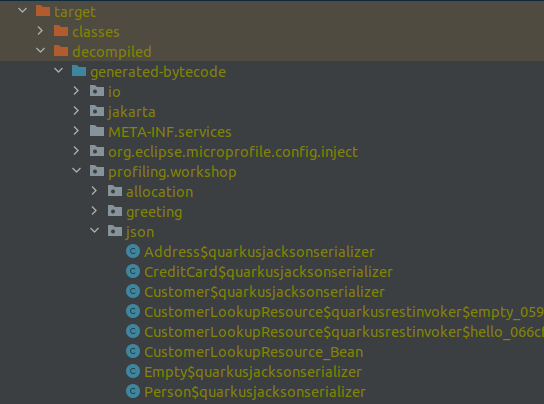Click the class icon beside Address$quarkusjacksonserializer
This screenshot has width=544, height=404.
pos(133,251)
